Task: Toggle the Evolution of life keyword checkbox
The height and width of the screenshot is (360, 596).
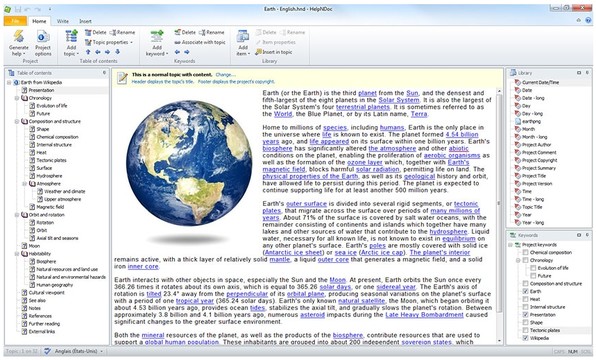Action: 533,268
